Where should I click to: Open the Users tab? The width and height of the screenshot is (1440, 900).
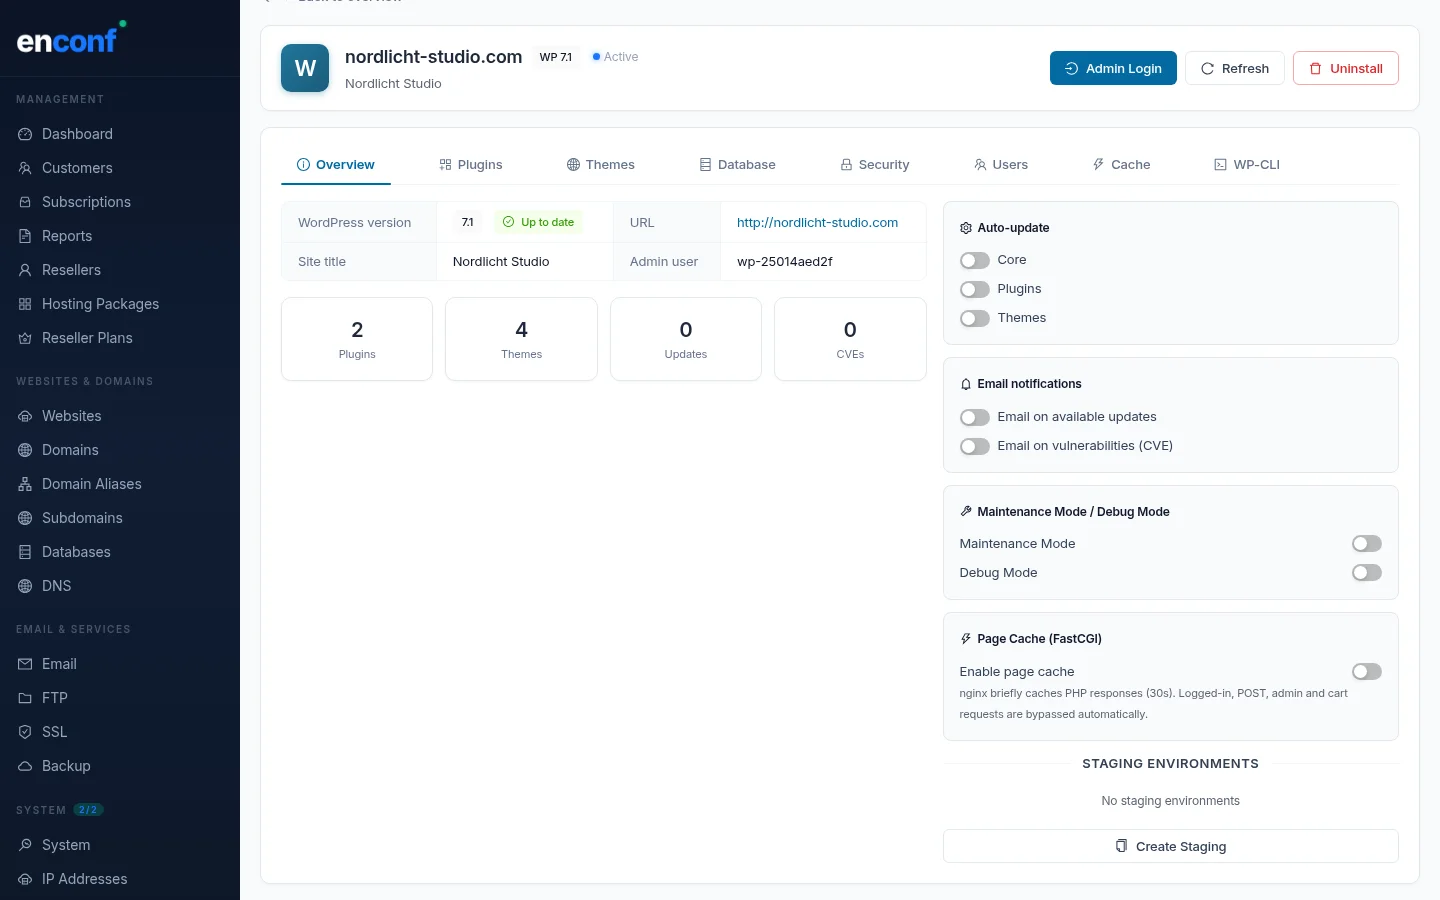(x=1001, y=165)
